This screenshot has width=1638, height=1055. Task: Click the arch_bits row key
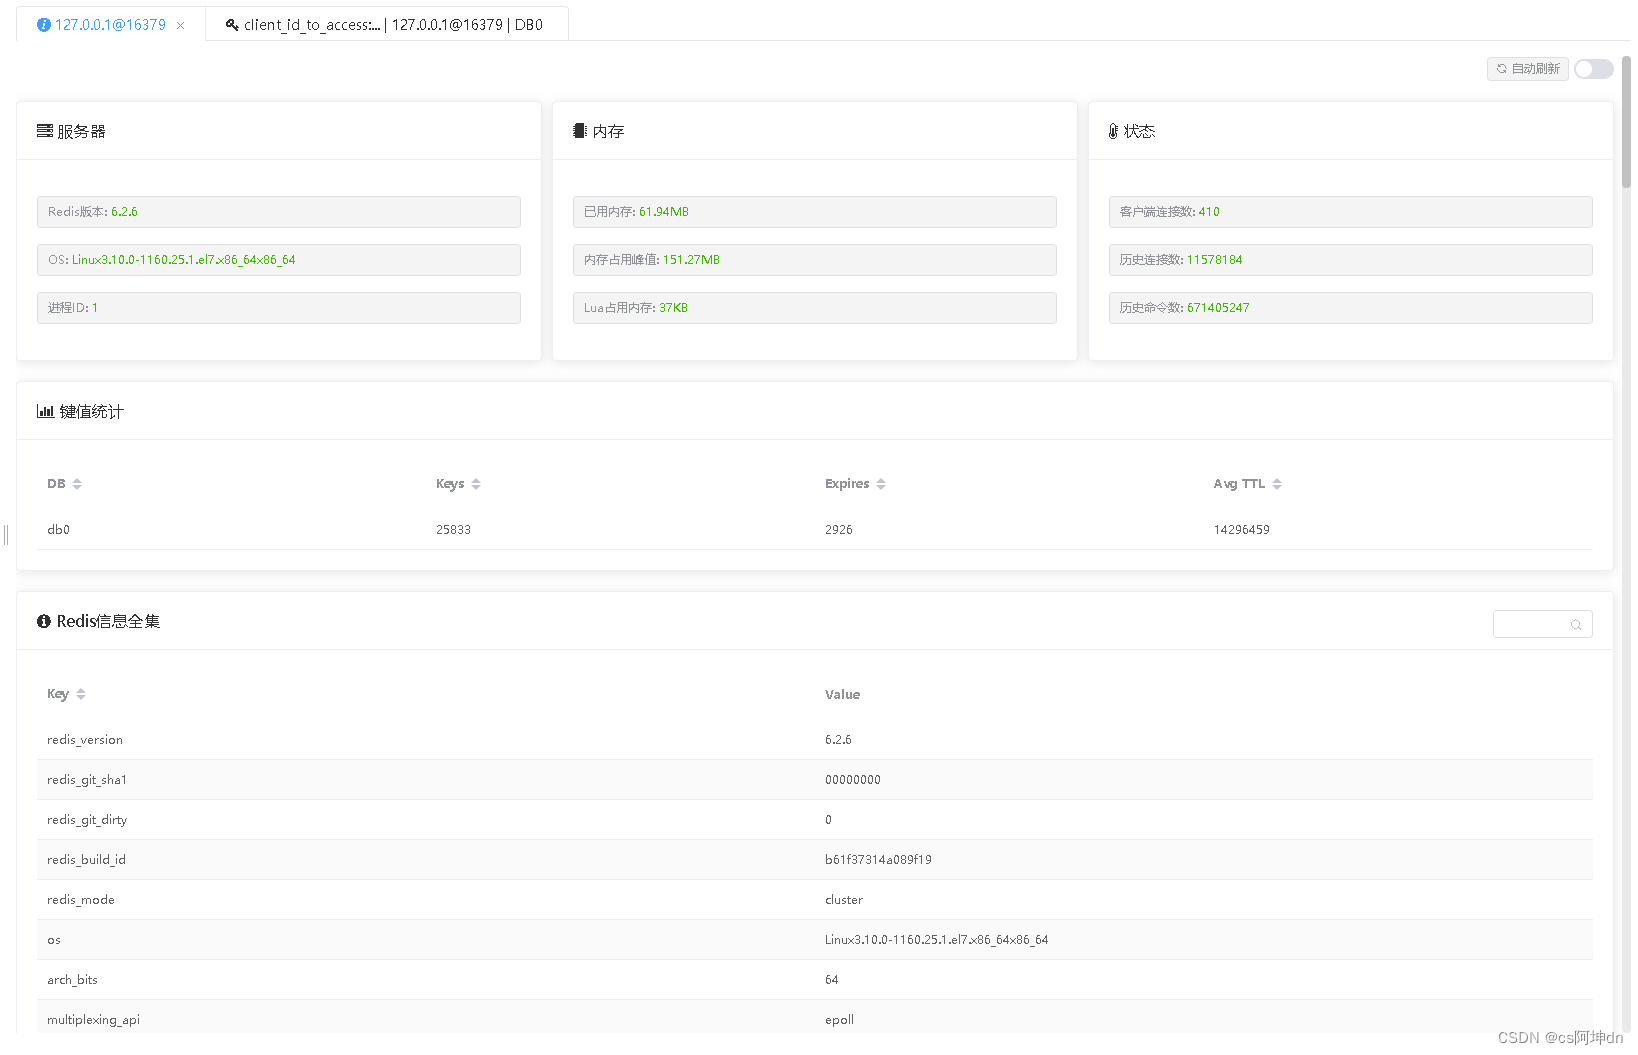point(72,980)
